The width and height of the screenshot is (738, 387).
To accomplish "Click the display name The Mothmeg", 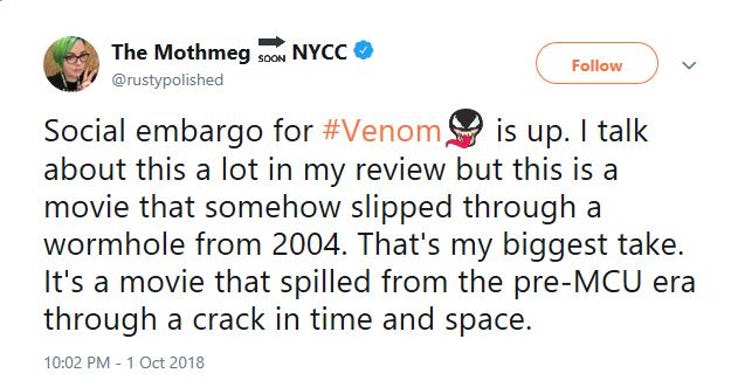I will tap(181, 52).
